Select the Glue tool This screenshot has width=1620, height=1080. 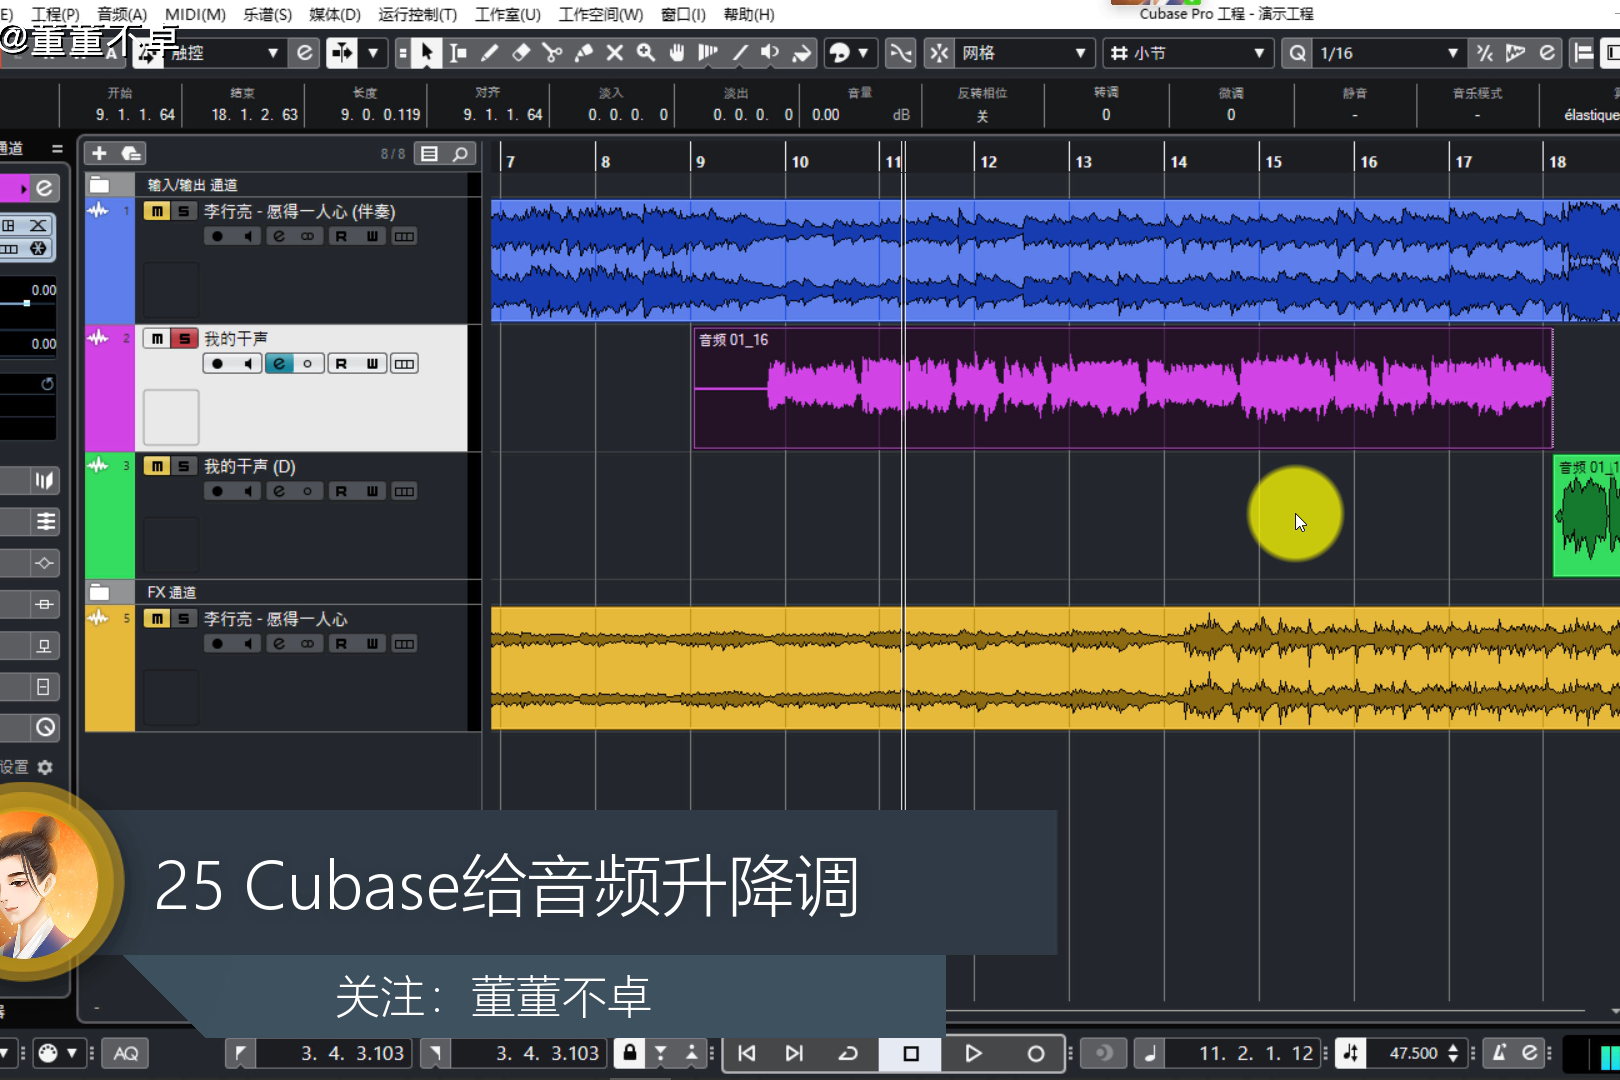point(583,53)
